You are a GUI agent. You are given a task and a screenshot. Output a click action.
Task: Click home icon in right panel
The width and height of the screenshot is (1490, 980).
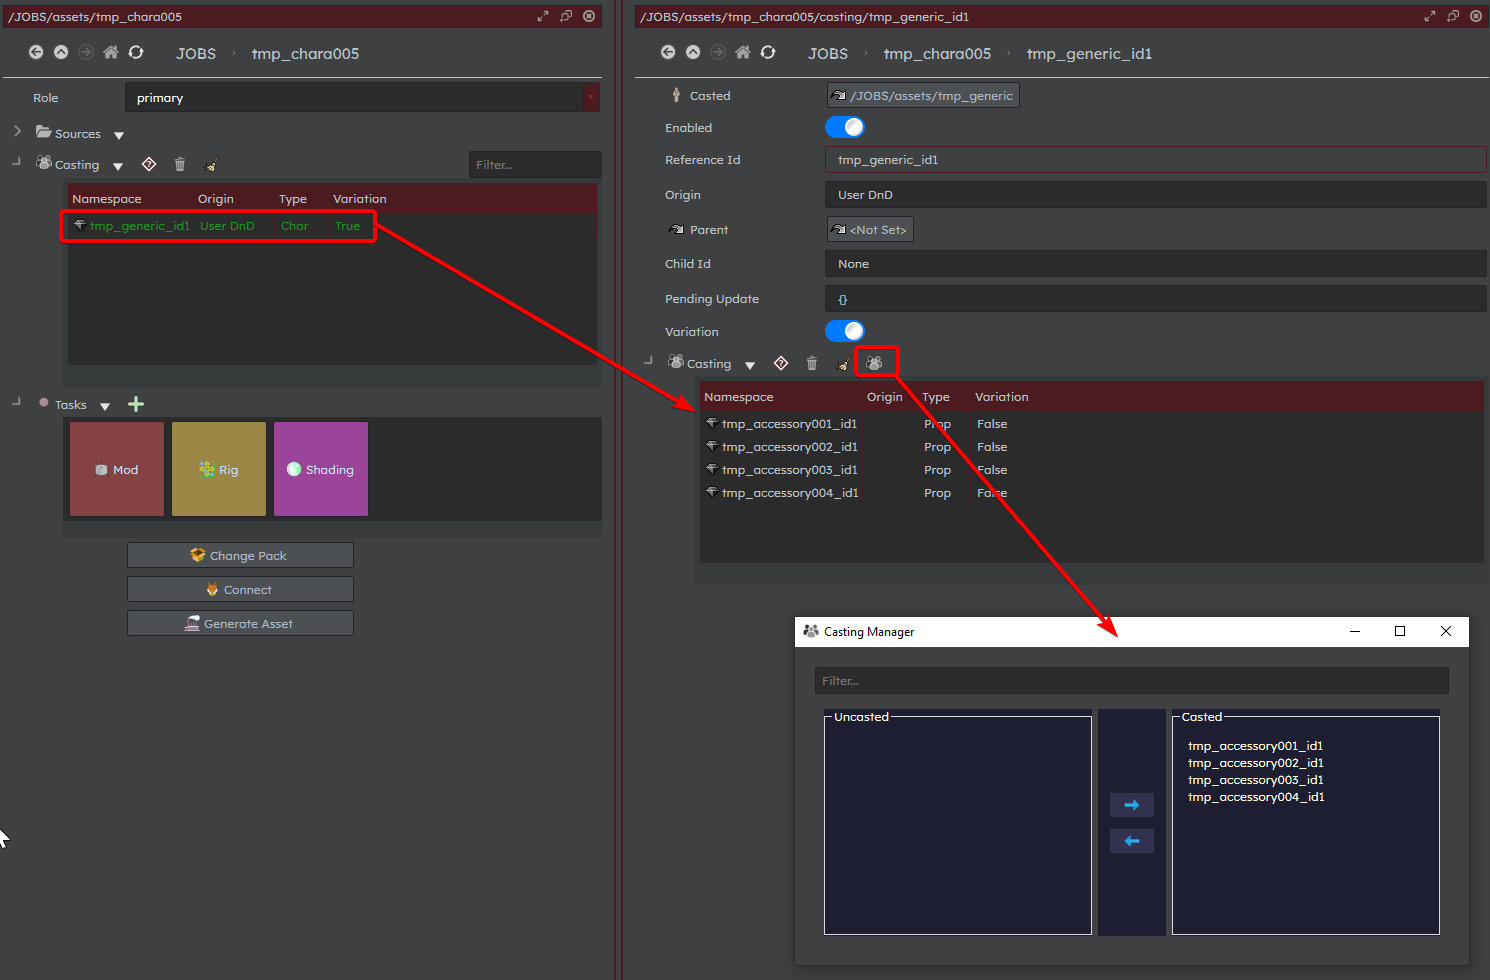pyautogui.click(x=743, y=52)
